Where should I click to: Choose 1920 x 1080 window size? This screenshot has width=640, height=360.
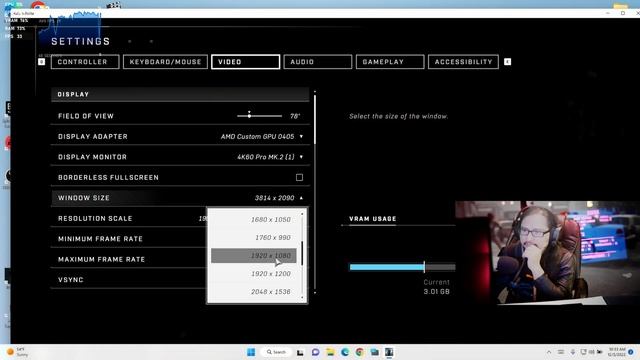[x=253, y=256]
